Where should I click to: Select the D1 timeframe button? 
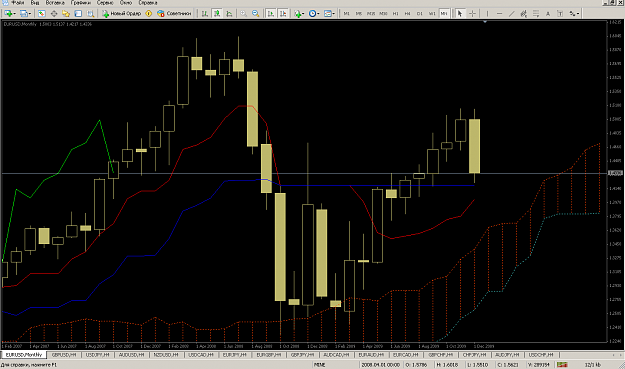pos(420,14)
